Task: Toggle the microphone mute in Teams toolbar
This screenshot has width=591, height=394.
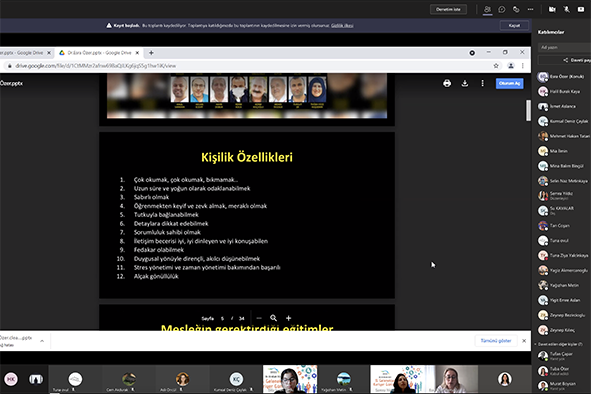Action: click(567, 9)
